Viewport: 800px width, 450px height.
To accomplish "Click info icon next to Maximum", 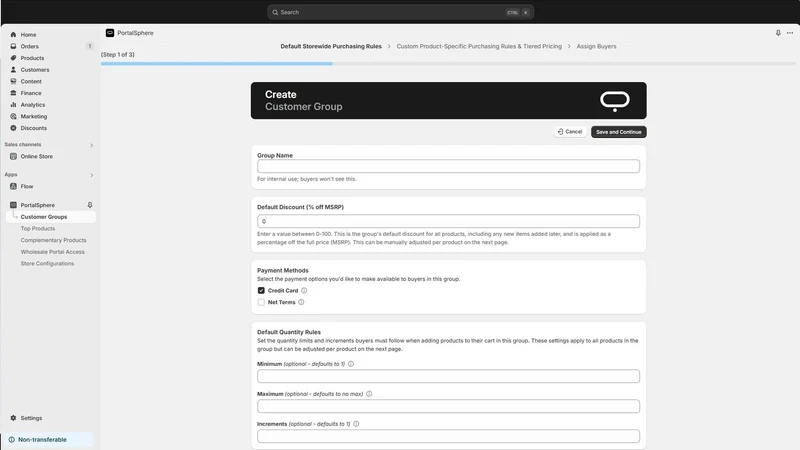I will (x=369, y=394).
